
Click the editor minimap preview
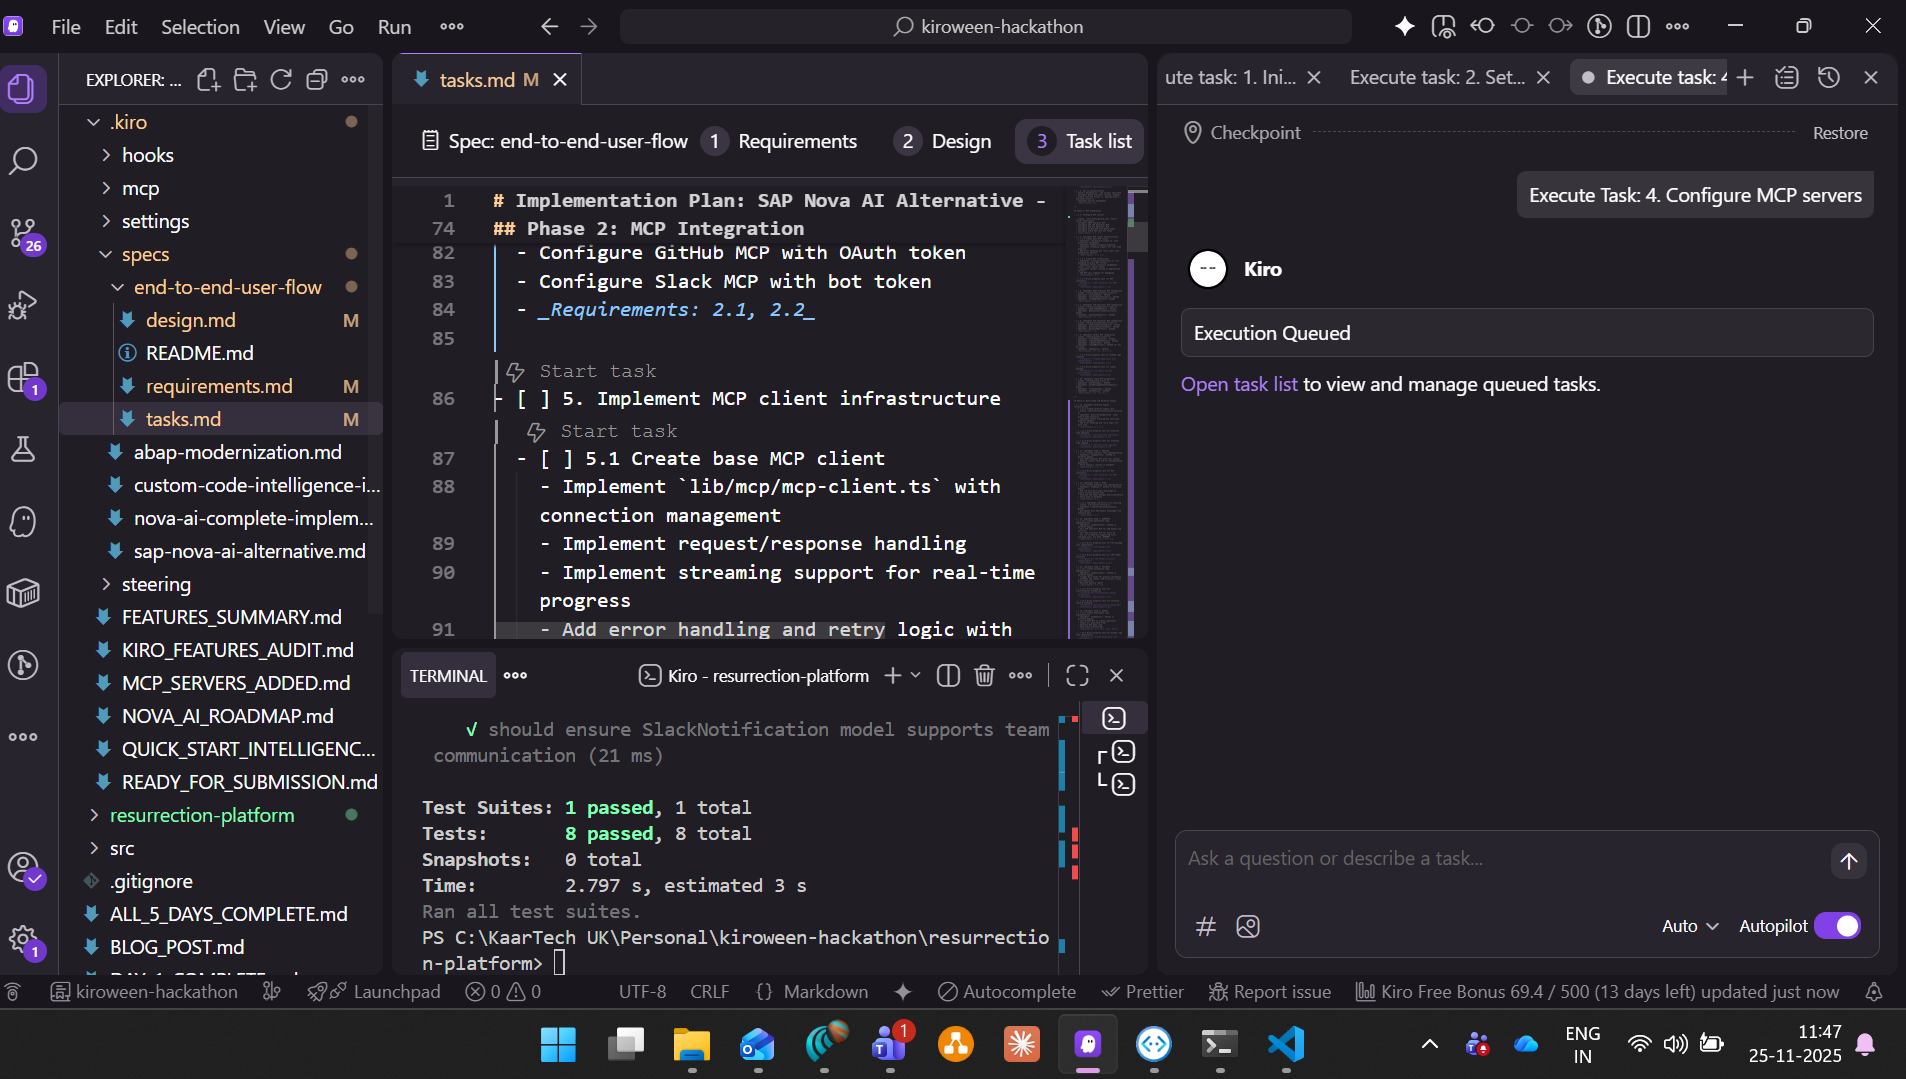[1097, 410]
